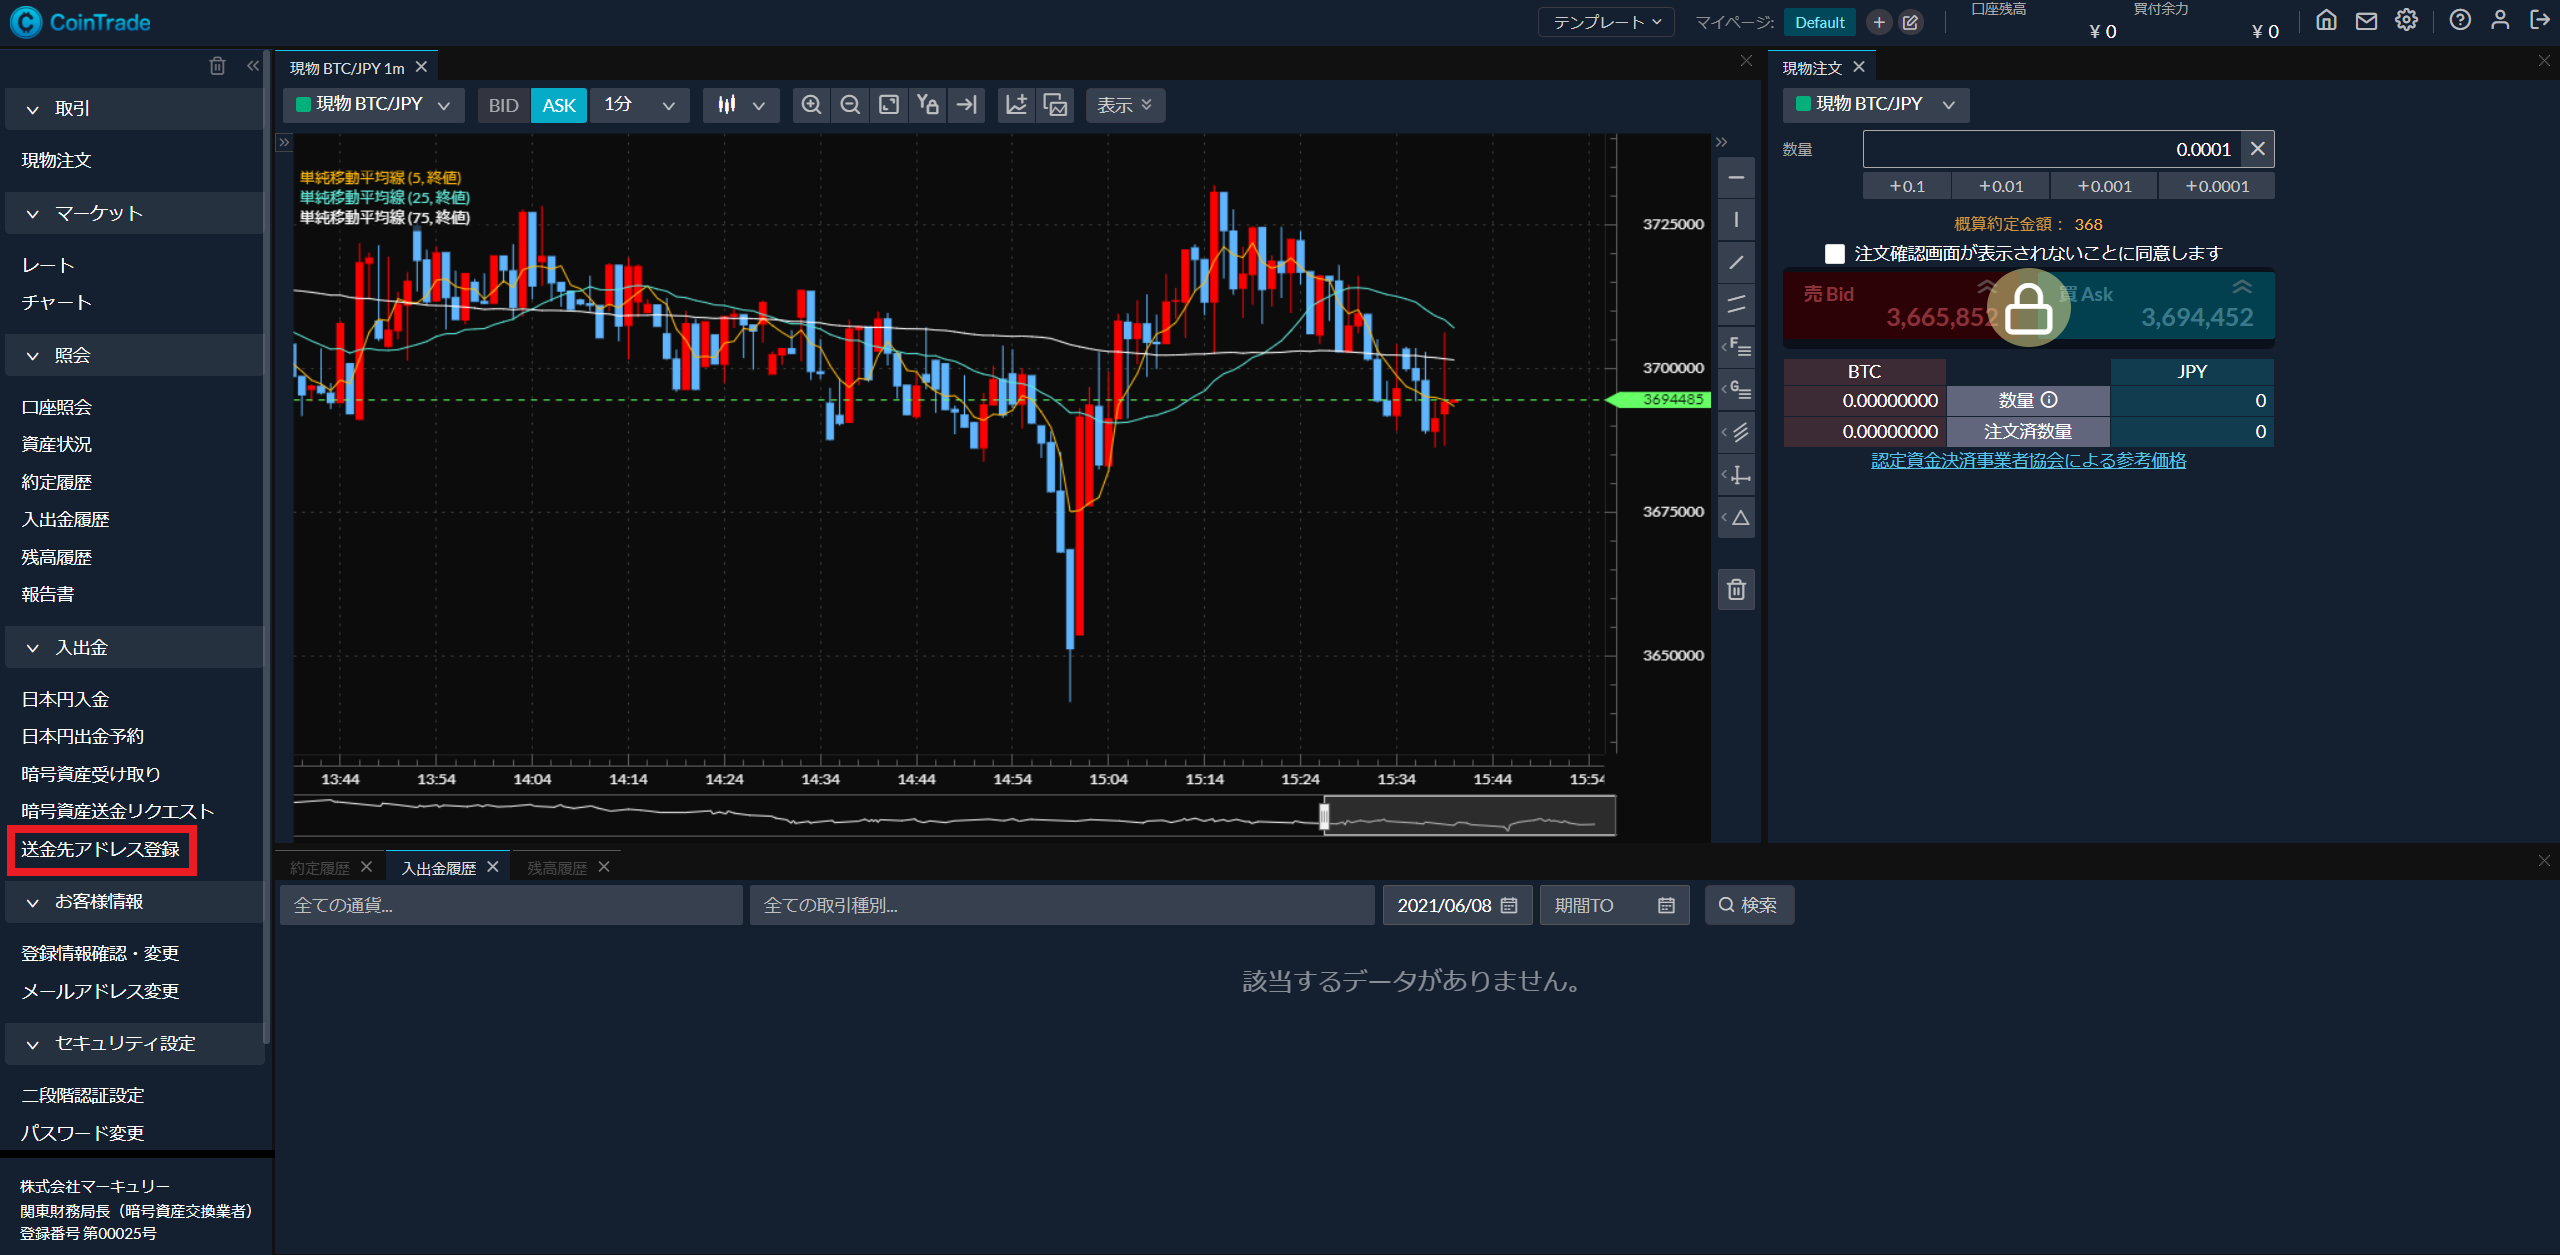The height and width of the screenshot is (1255, 2560).
Task: Select the BID price toggle
Action: [x=504, y=105]
